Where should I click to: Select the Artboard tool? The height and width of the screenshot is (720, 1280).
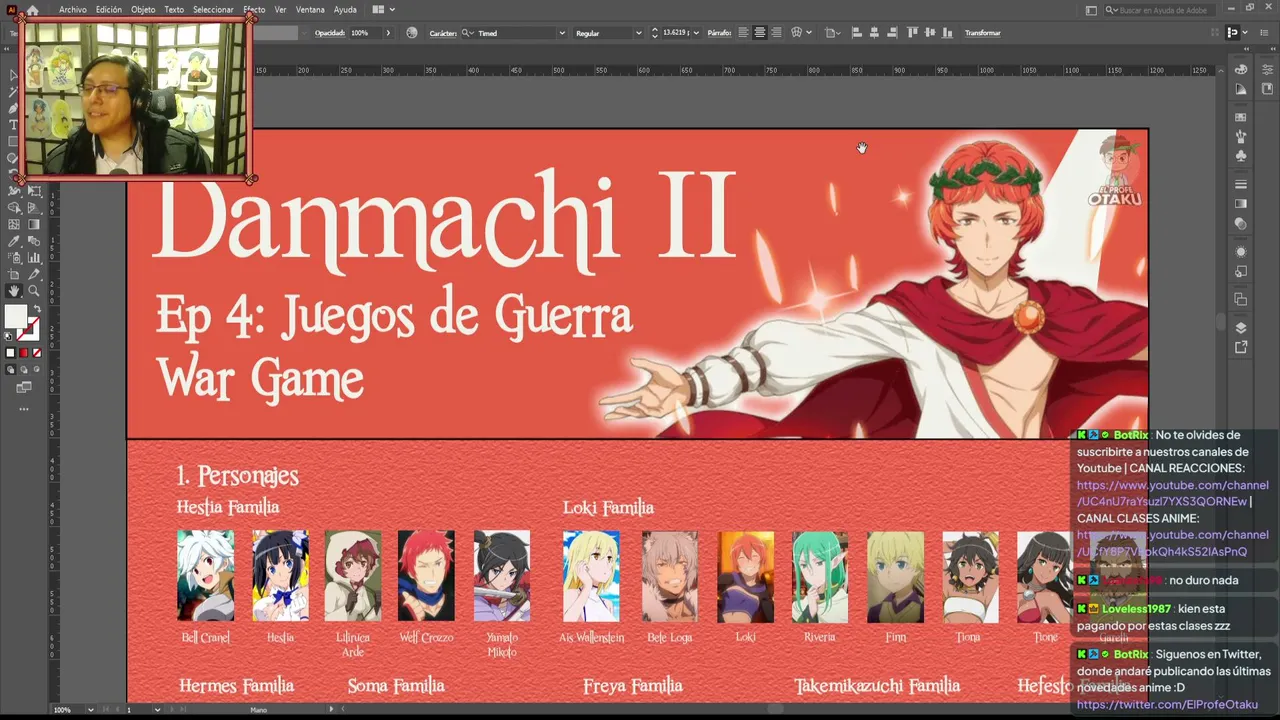tap(14, 274)
